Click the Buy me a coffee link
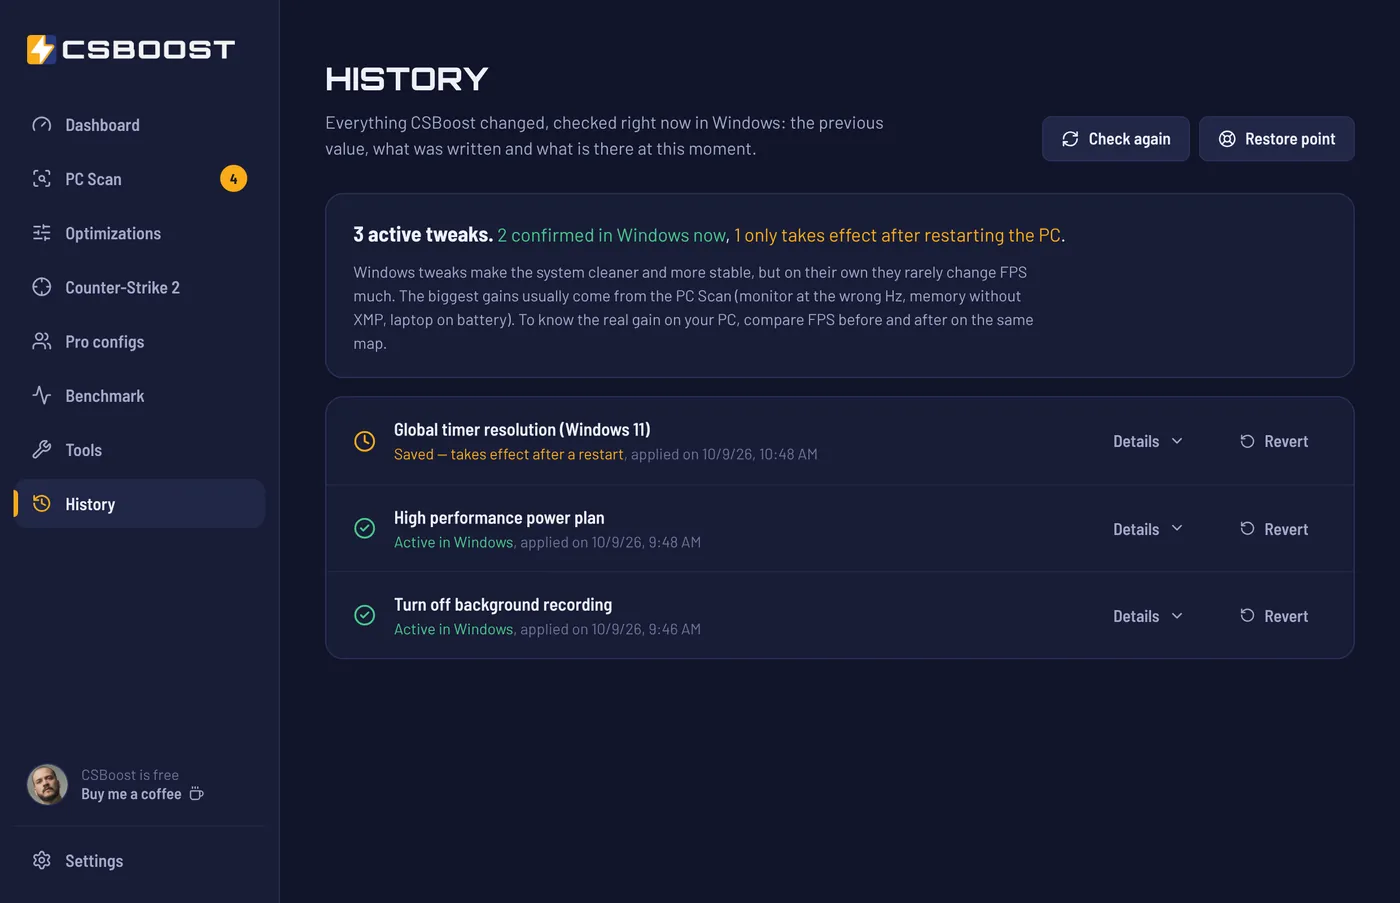This screenshot has width=1400, height=903. (142, 794)
